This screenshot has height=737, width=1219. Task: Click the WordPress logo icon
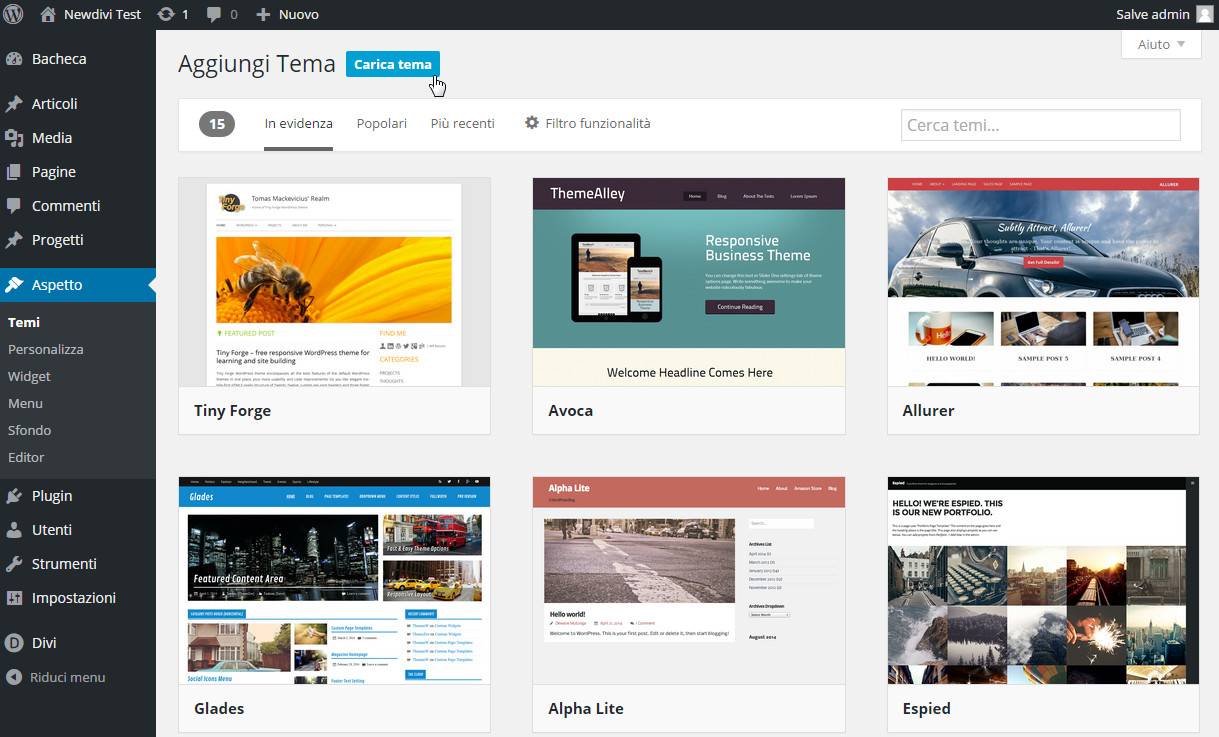(x=14, y=14)
